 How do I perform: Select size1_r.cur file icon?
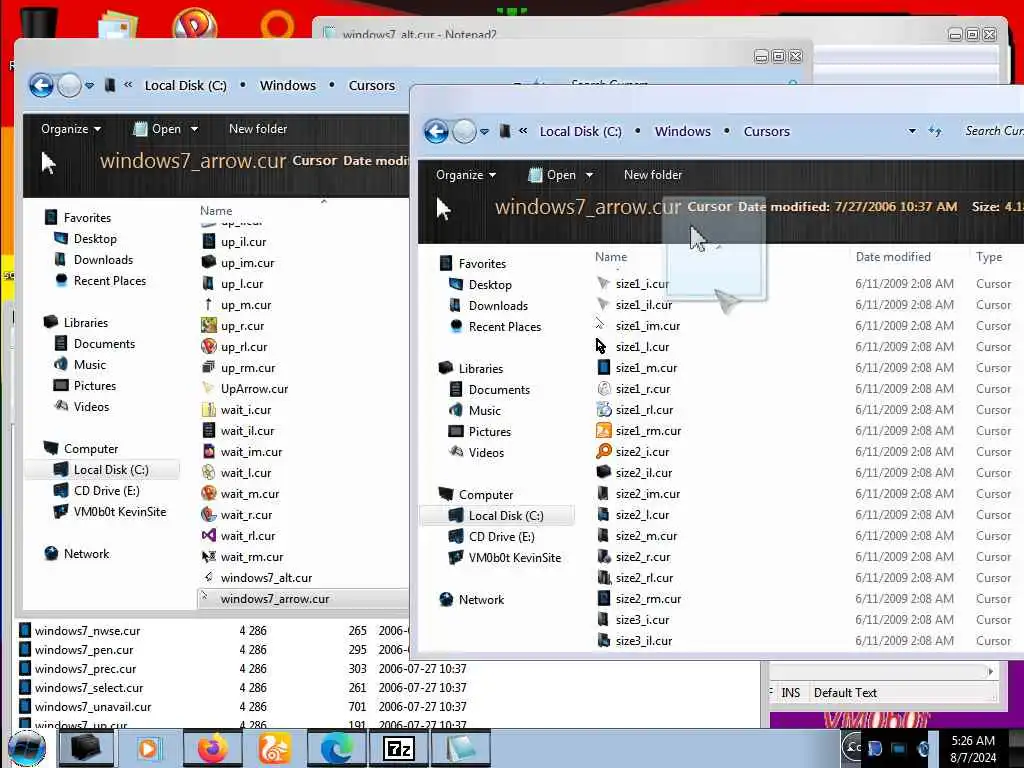click(x=604, y=389)
